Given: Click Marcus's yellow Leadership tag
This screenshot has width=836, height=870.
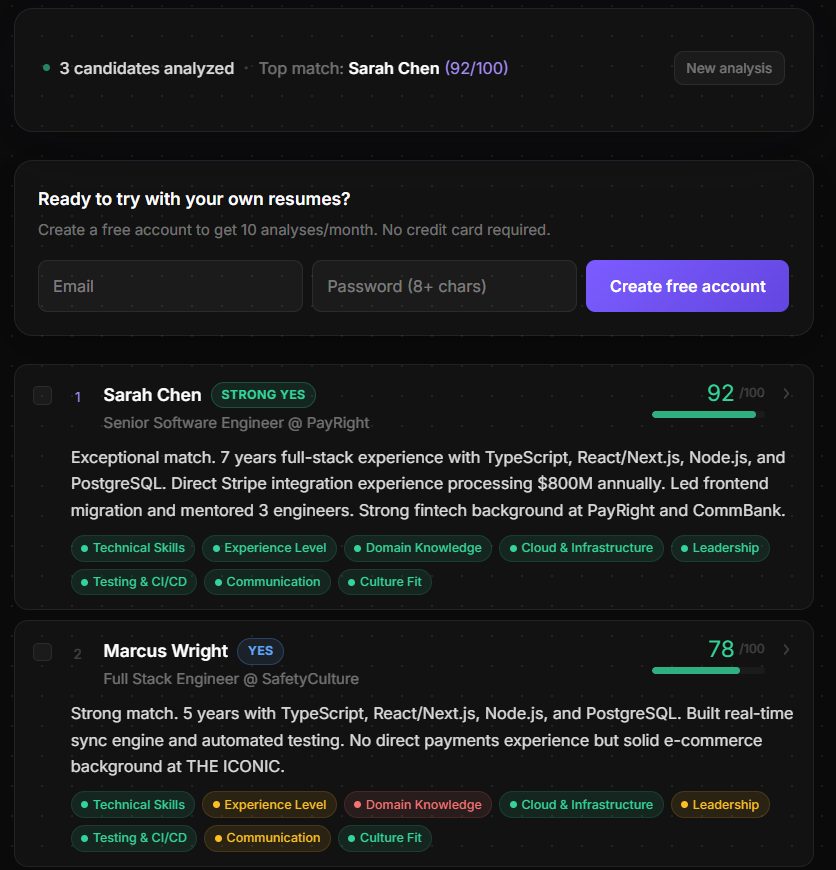Looking at the screenshot, I should tap(719, 805).
